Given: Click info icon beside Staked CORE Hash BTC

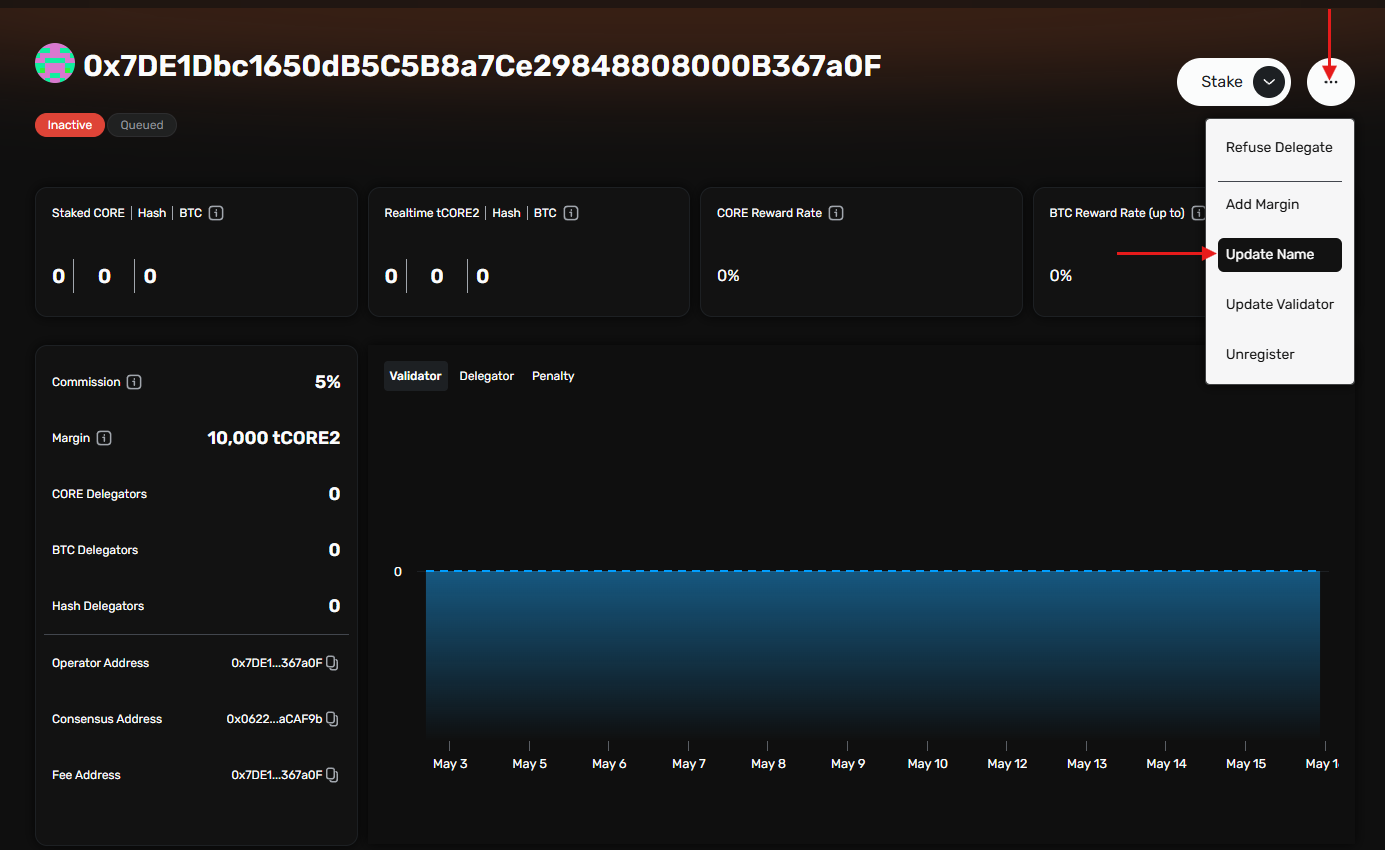Looking at the screenshot, I should (216, 213).
